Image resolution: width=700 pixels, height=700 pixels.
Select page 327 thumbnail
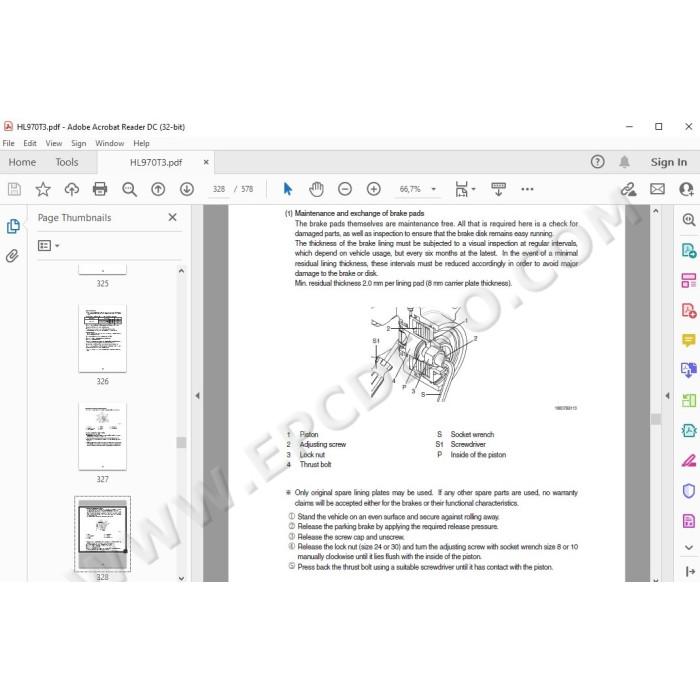(x=103, y=436)
